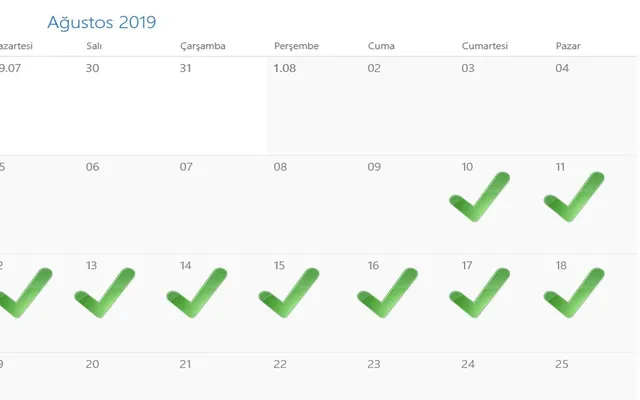Viewport: 640px width, 400px height.
Task: Click the green checkmark on August 10
Action: pos(478,196)
